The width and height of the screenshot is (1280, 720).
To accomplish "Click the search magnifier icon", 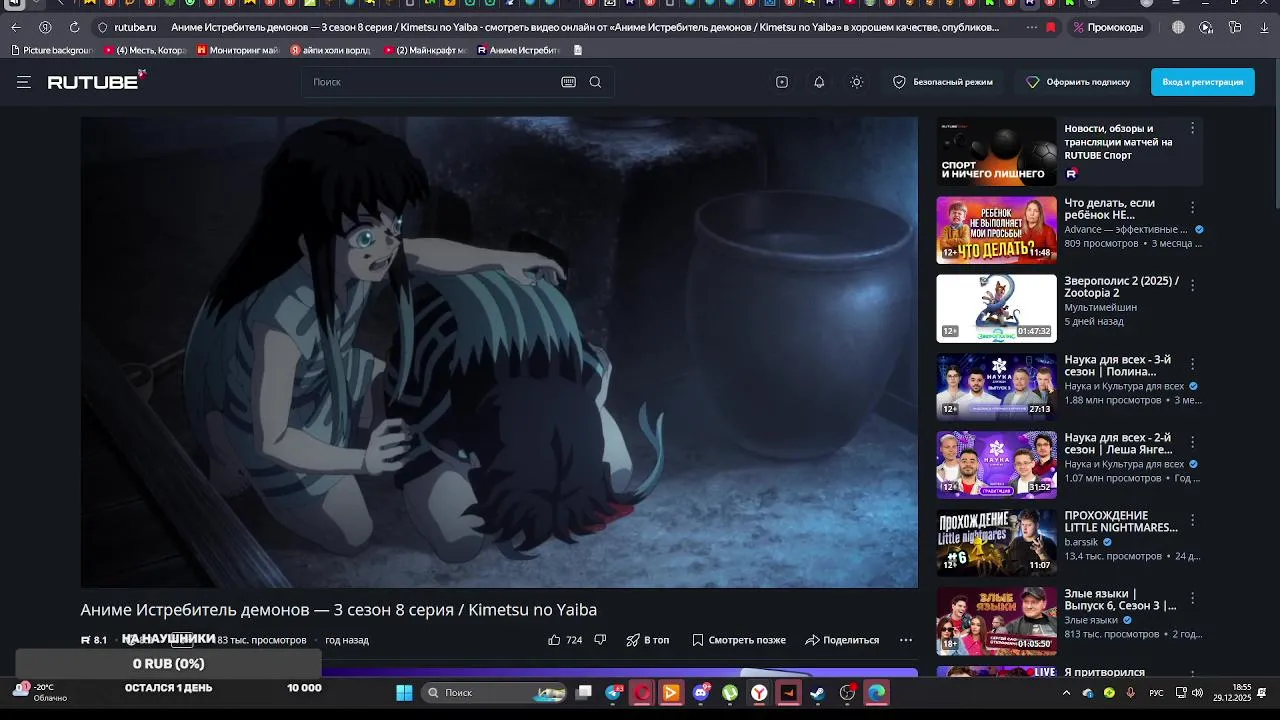I will tap(595, 82).
